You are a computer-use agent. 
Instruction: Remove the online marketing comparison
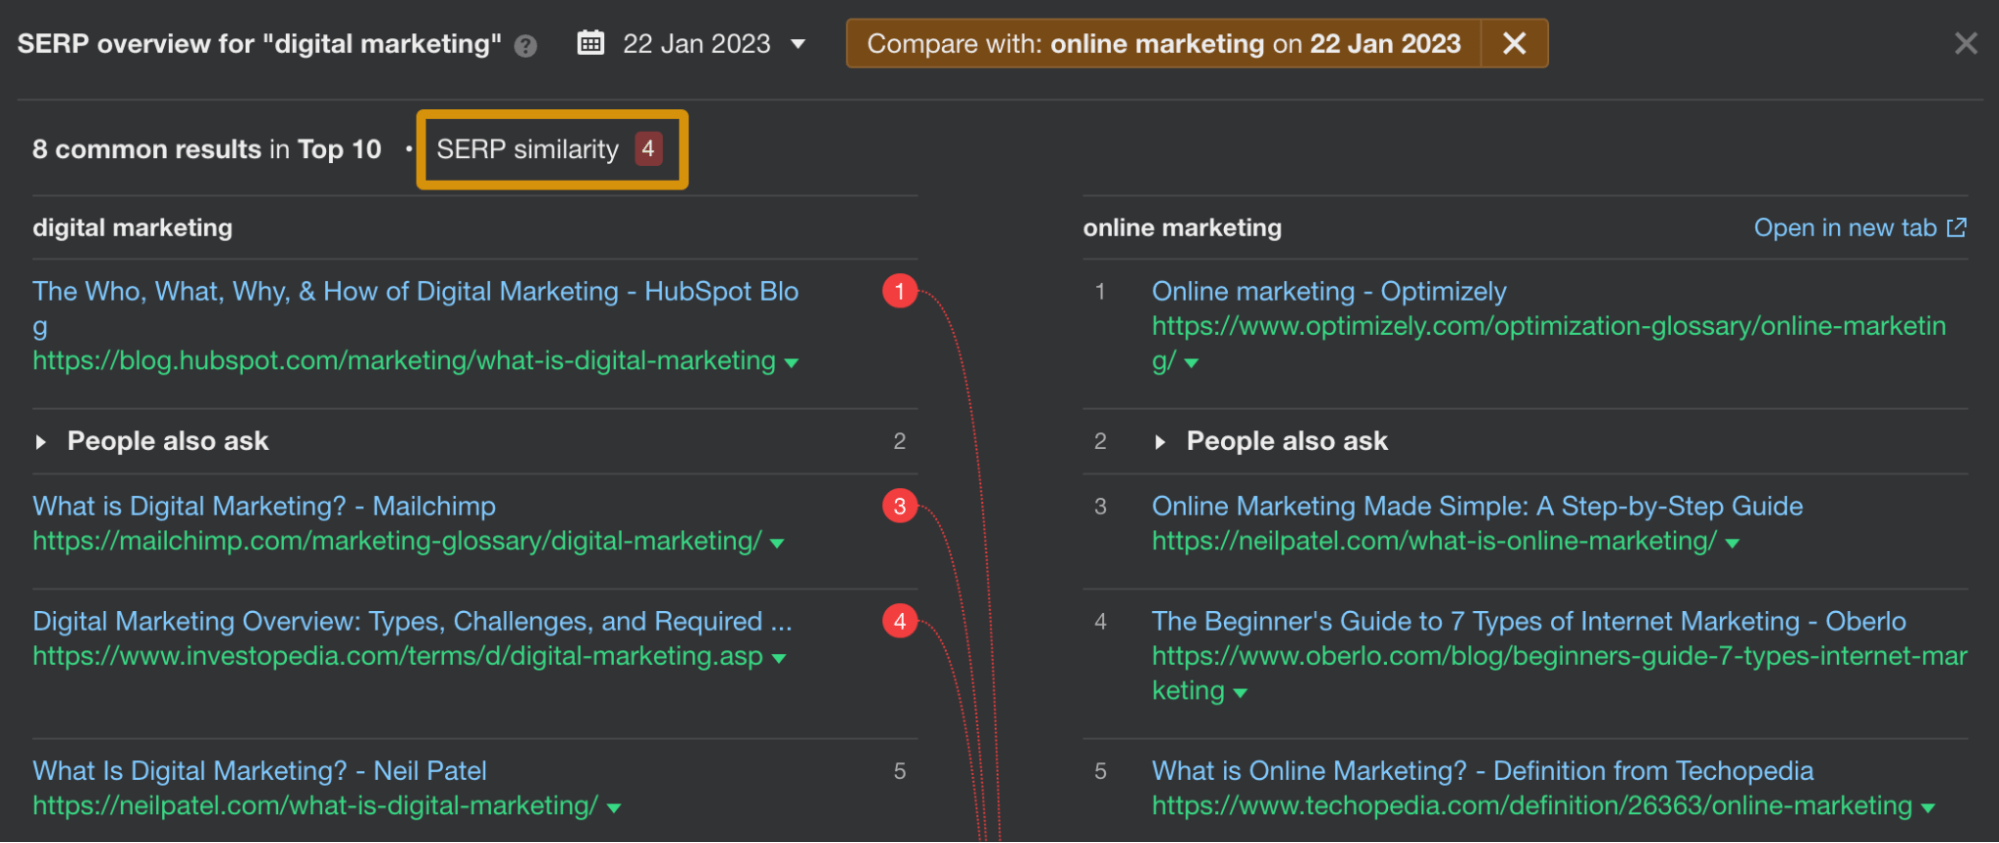pyautogui.click(x=1514, y=43)
